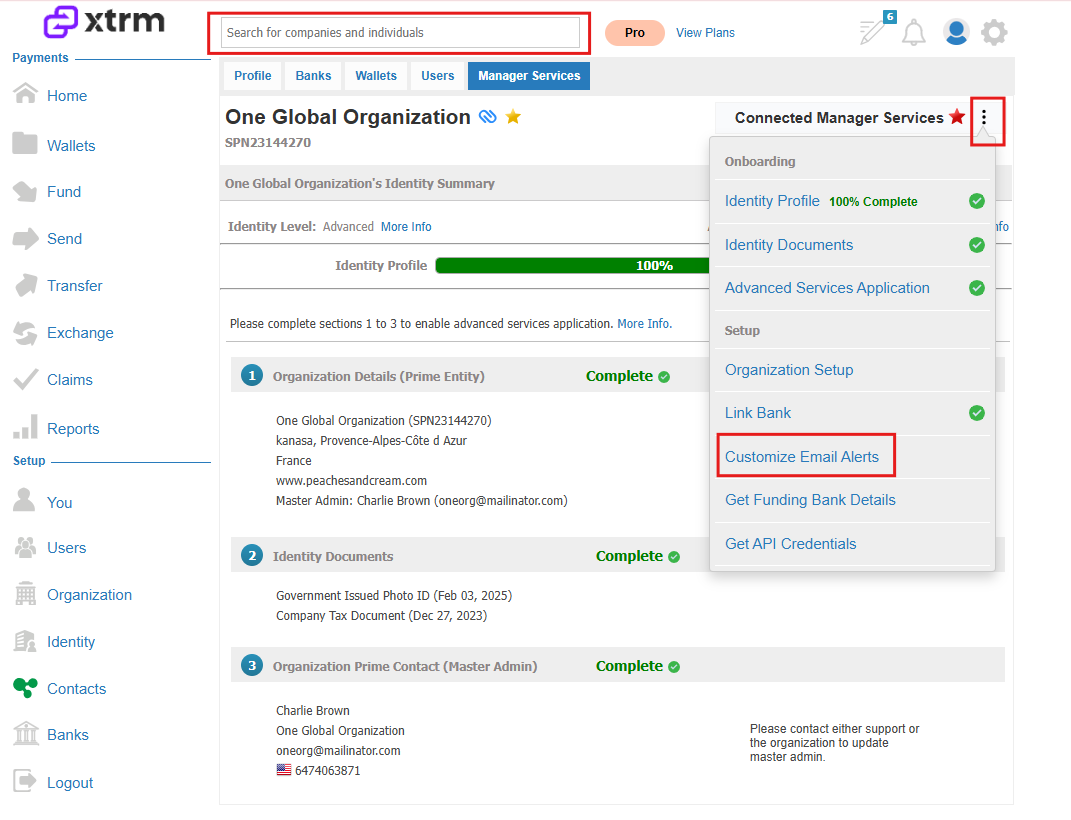Switch to the Profile tab
1071x820 pixels.
pos(253,76)
